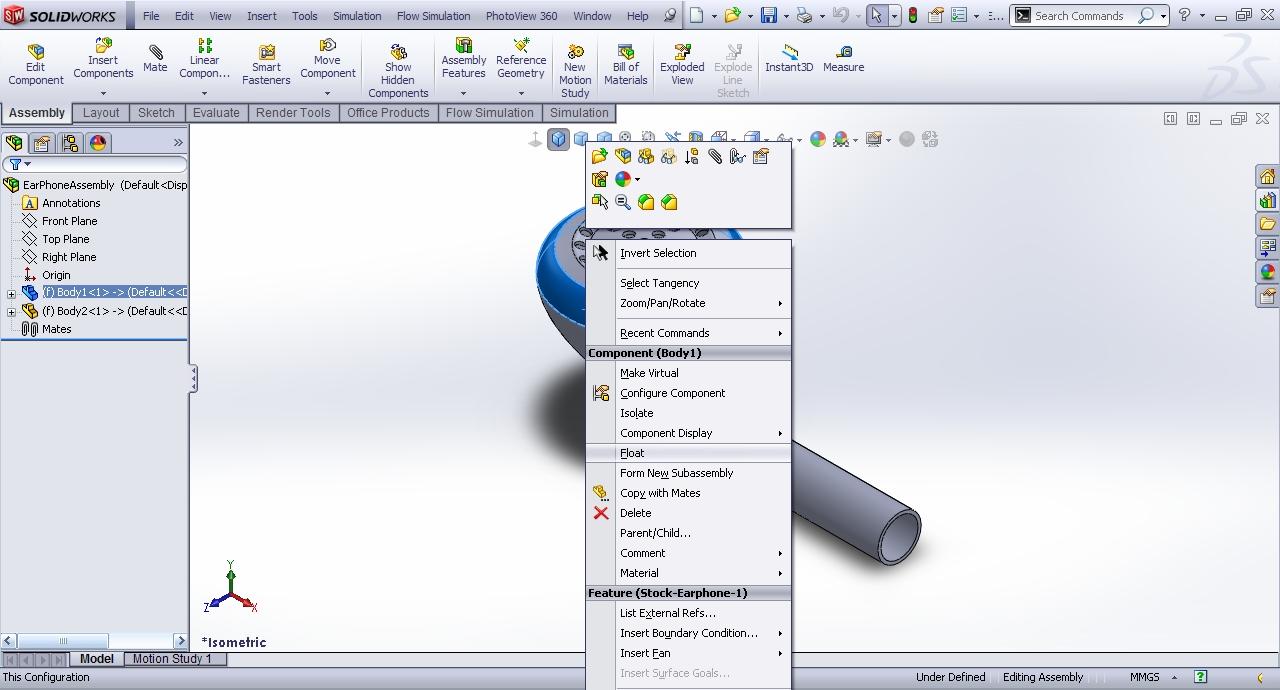Open Search Commands dropdown arrow
This screenshot has height=690, width=1280.
[x=1163, y=16]
